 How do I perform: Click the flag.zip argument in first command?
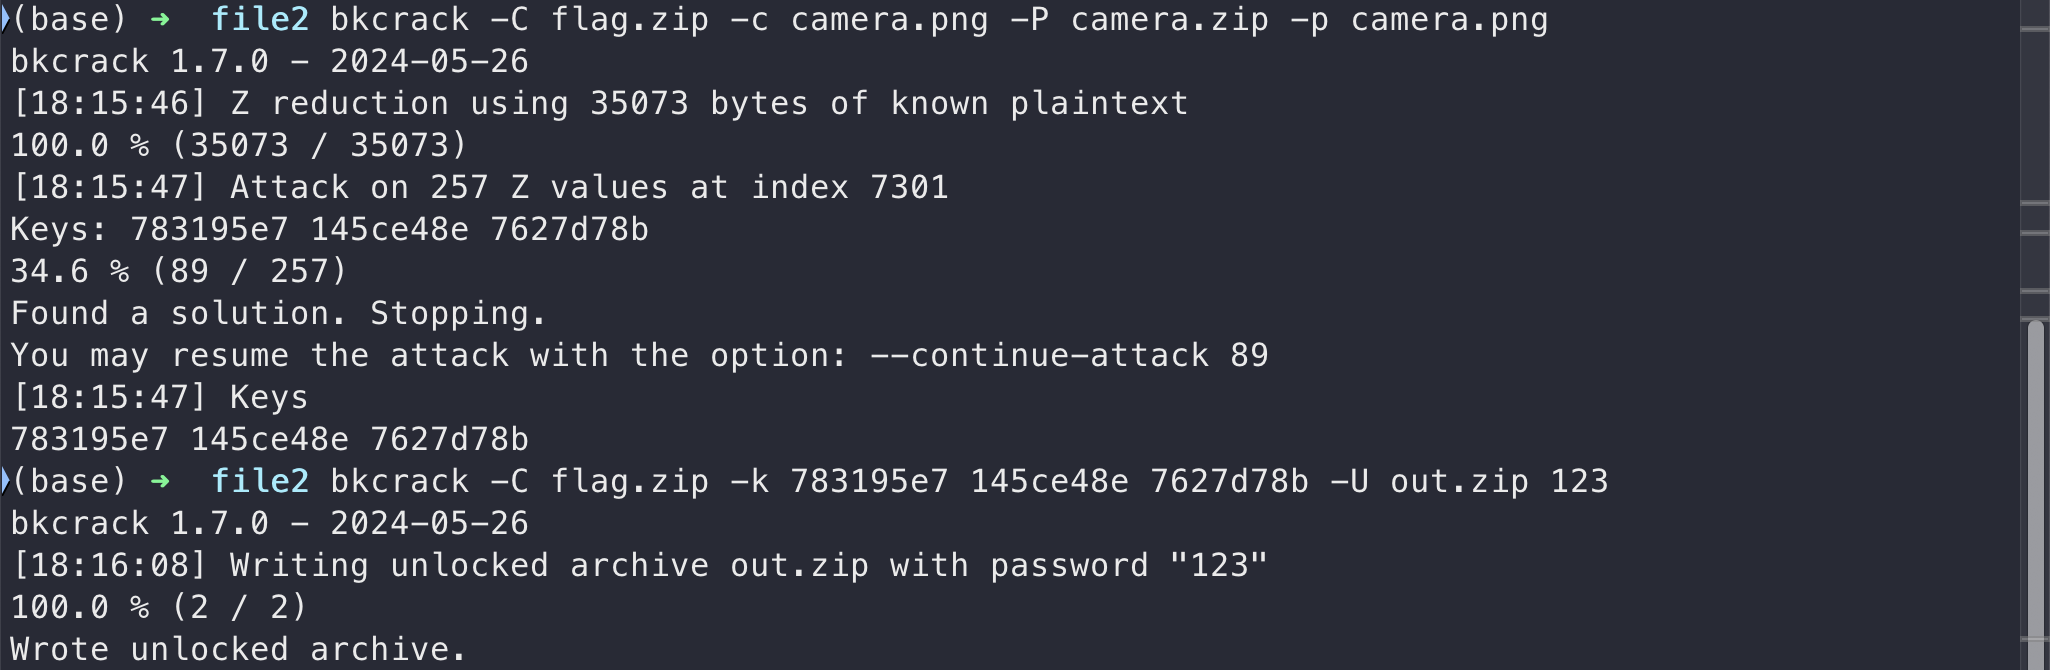click(630, 20)
